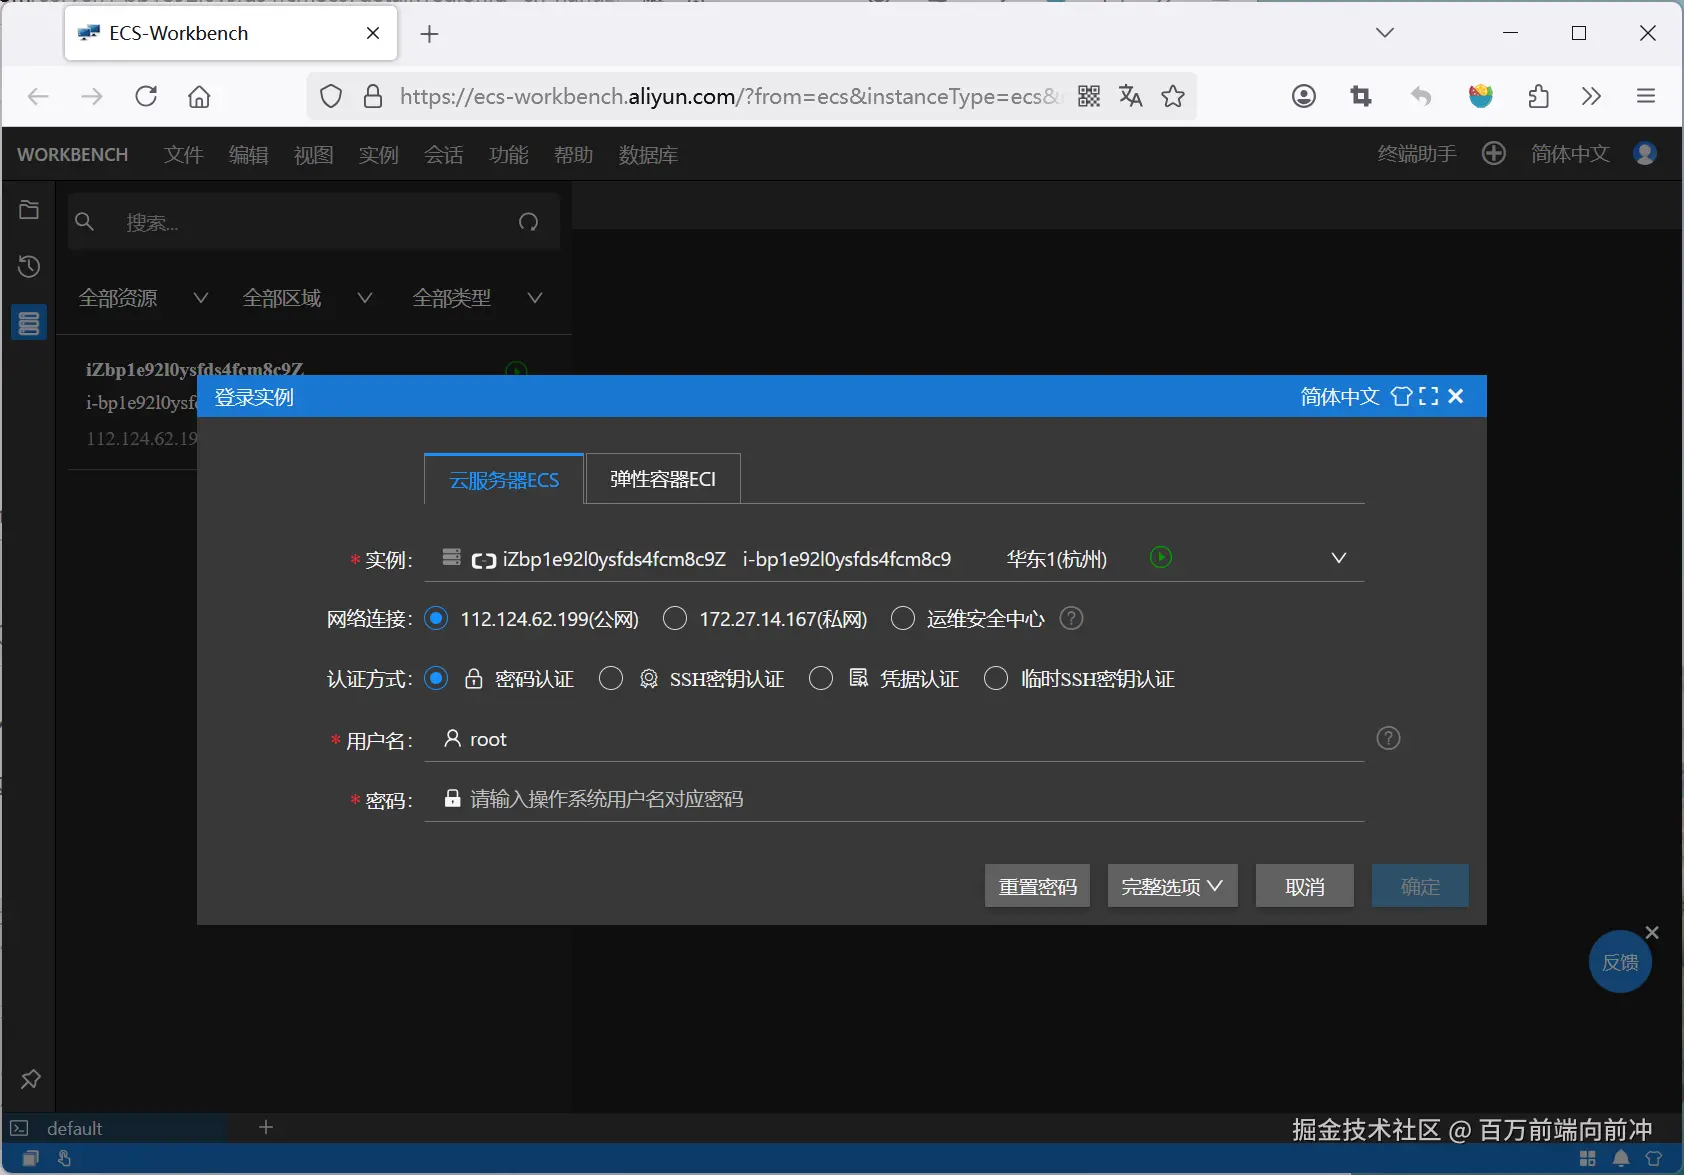The width and height of the screenshot is (1684, 1175).
Task: Expand the 全部区域 filter dropdown
Action: (308, 297)
